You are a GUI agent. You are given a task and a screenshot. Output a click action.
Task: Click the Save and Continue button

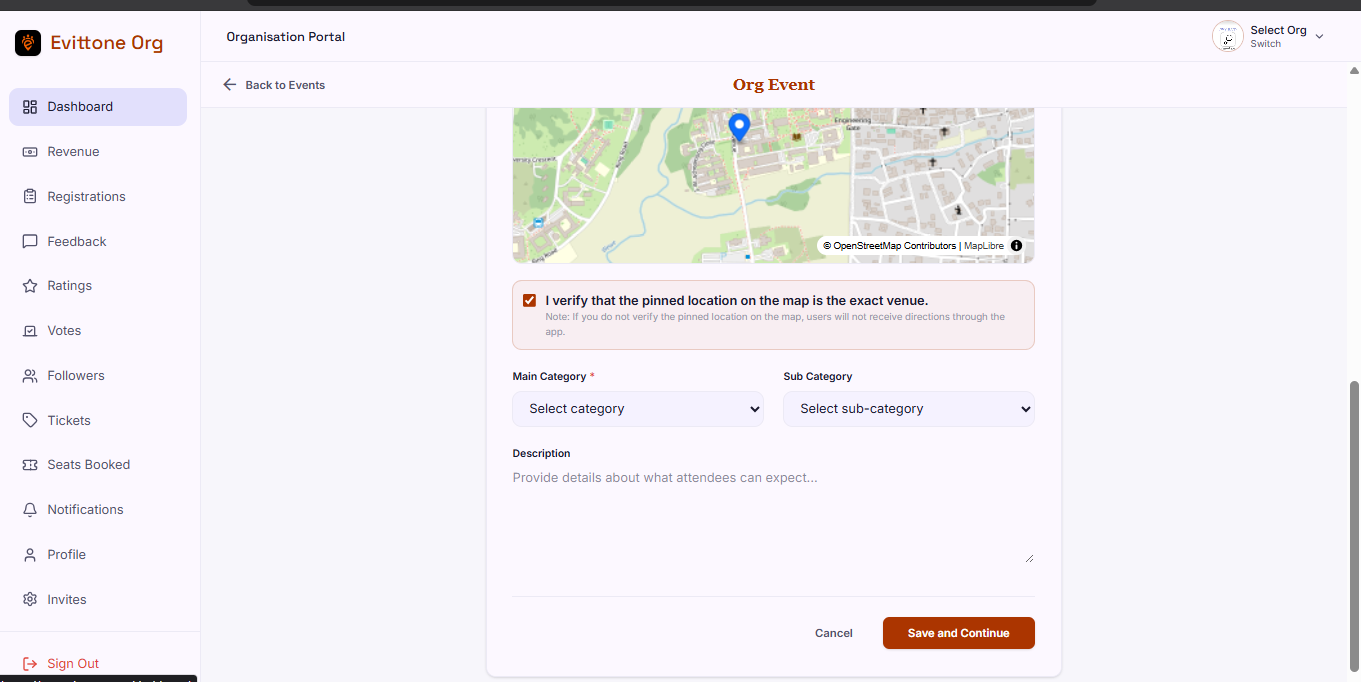click(x=959, y=633)
